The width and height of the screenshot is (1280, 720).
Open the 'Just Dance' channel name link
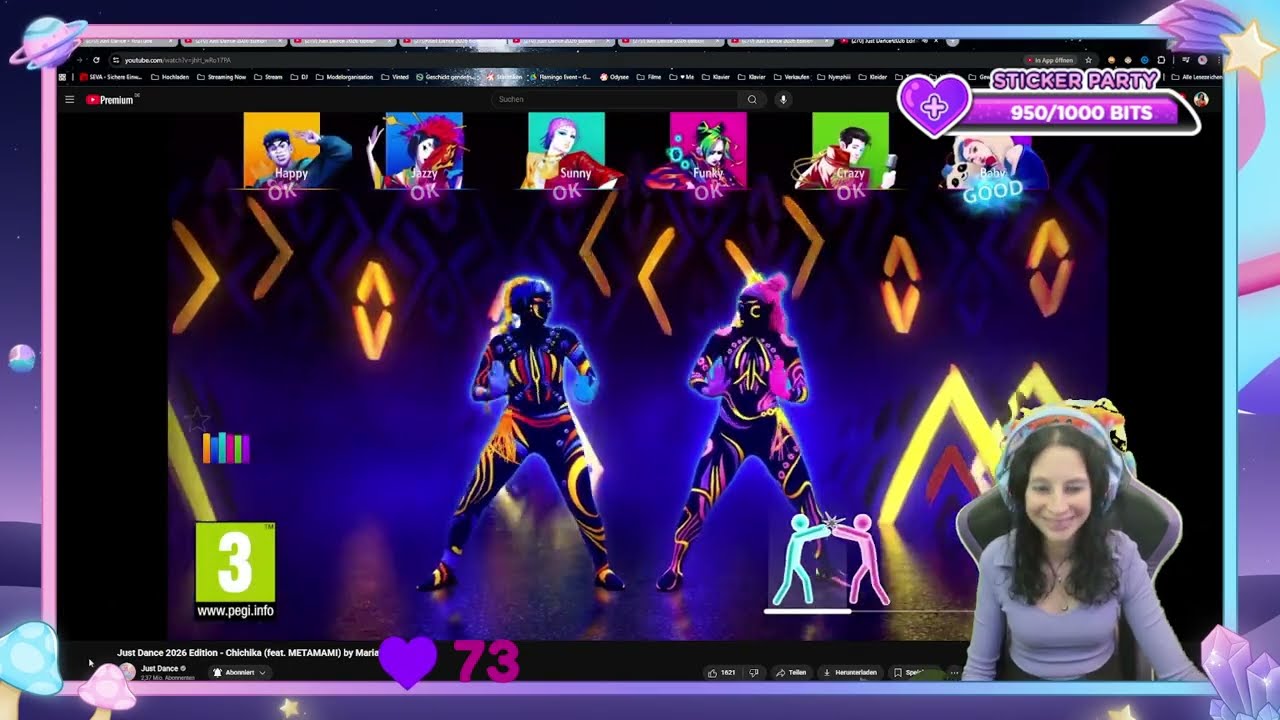pos(159,668)
